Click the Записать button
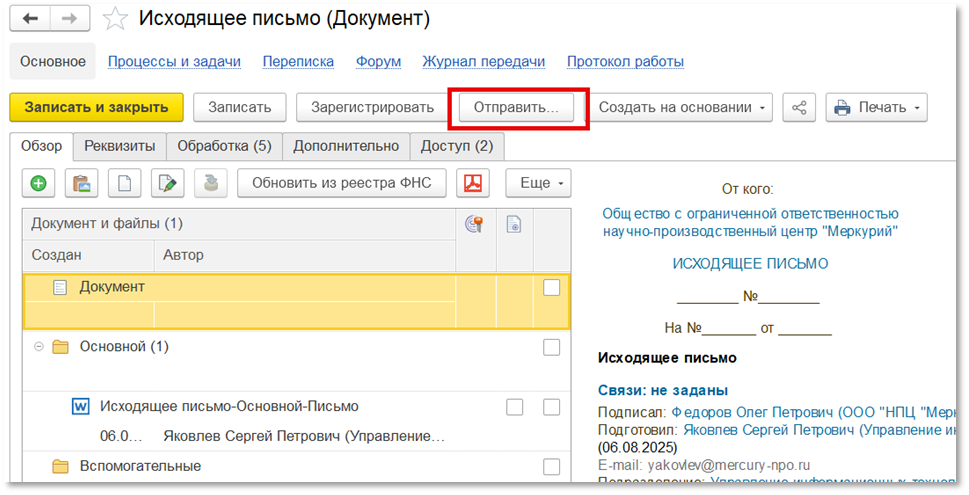Image resolution: width=969 pixels, height=495 pixels. pos(240,108)
